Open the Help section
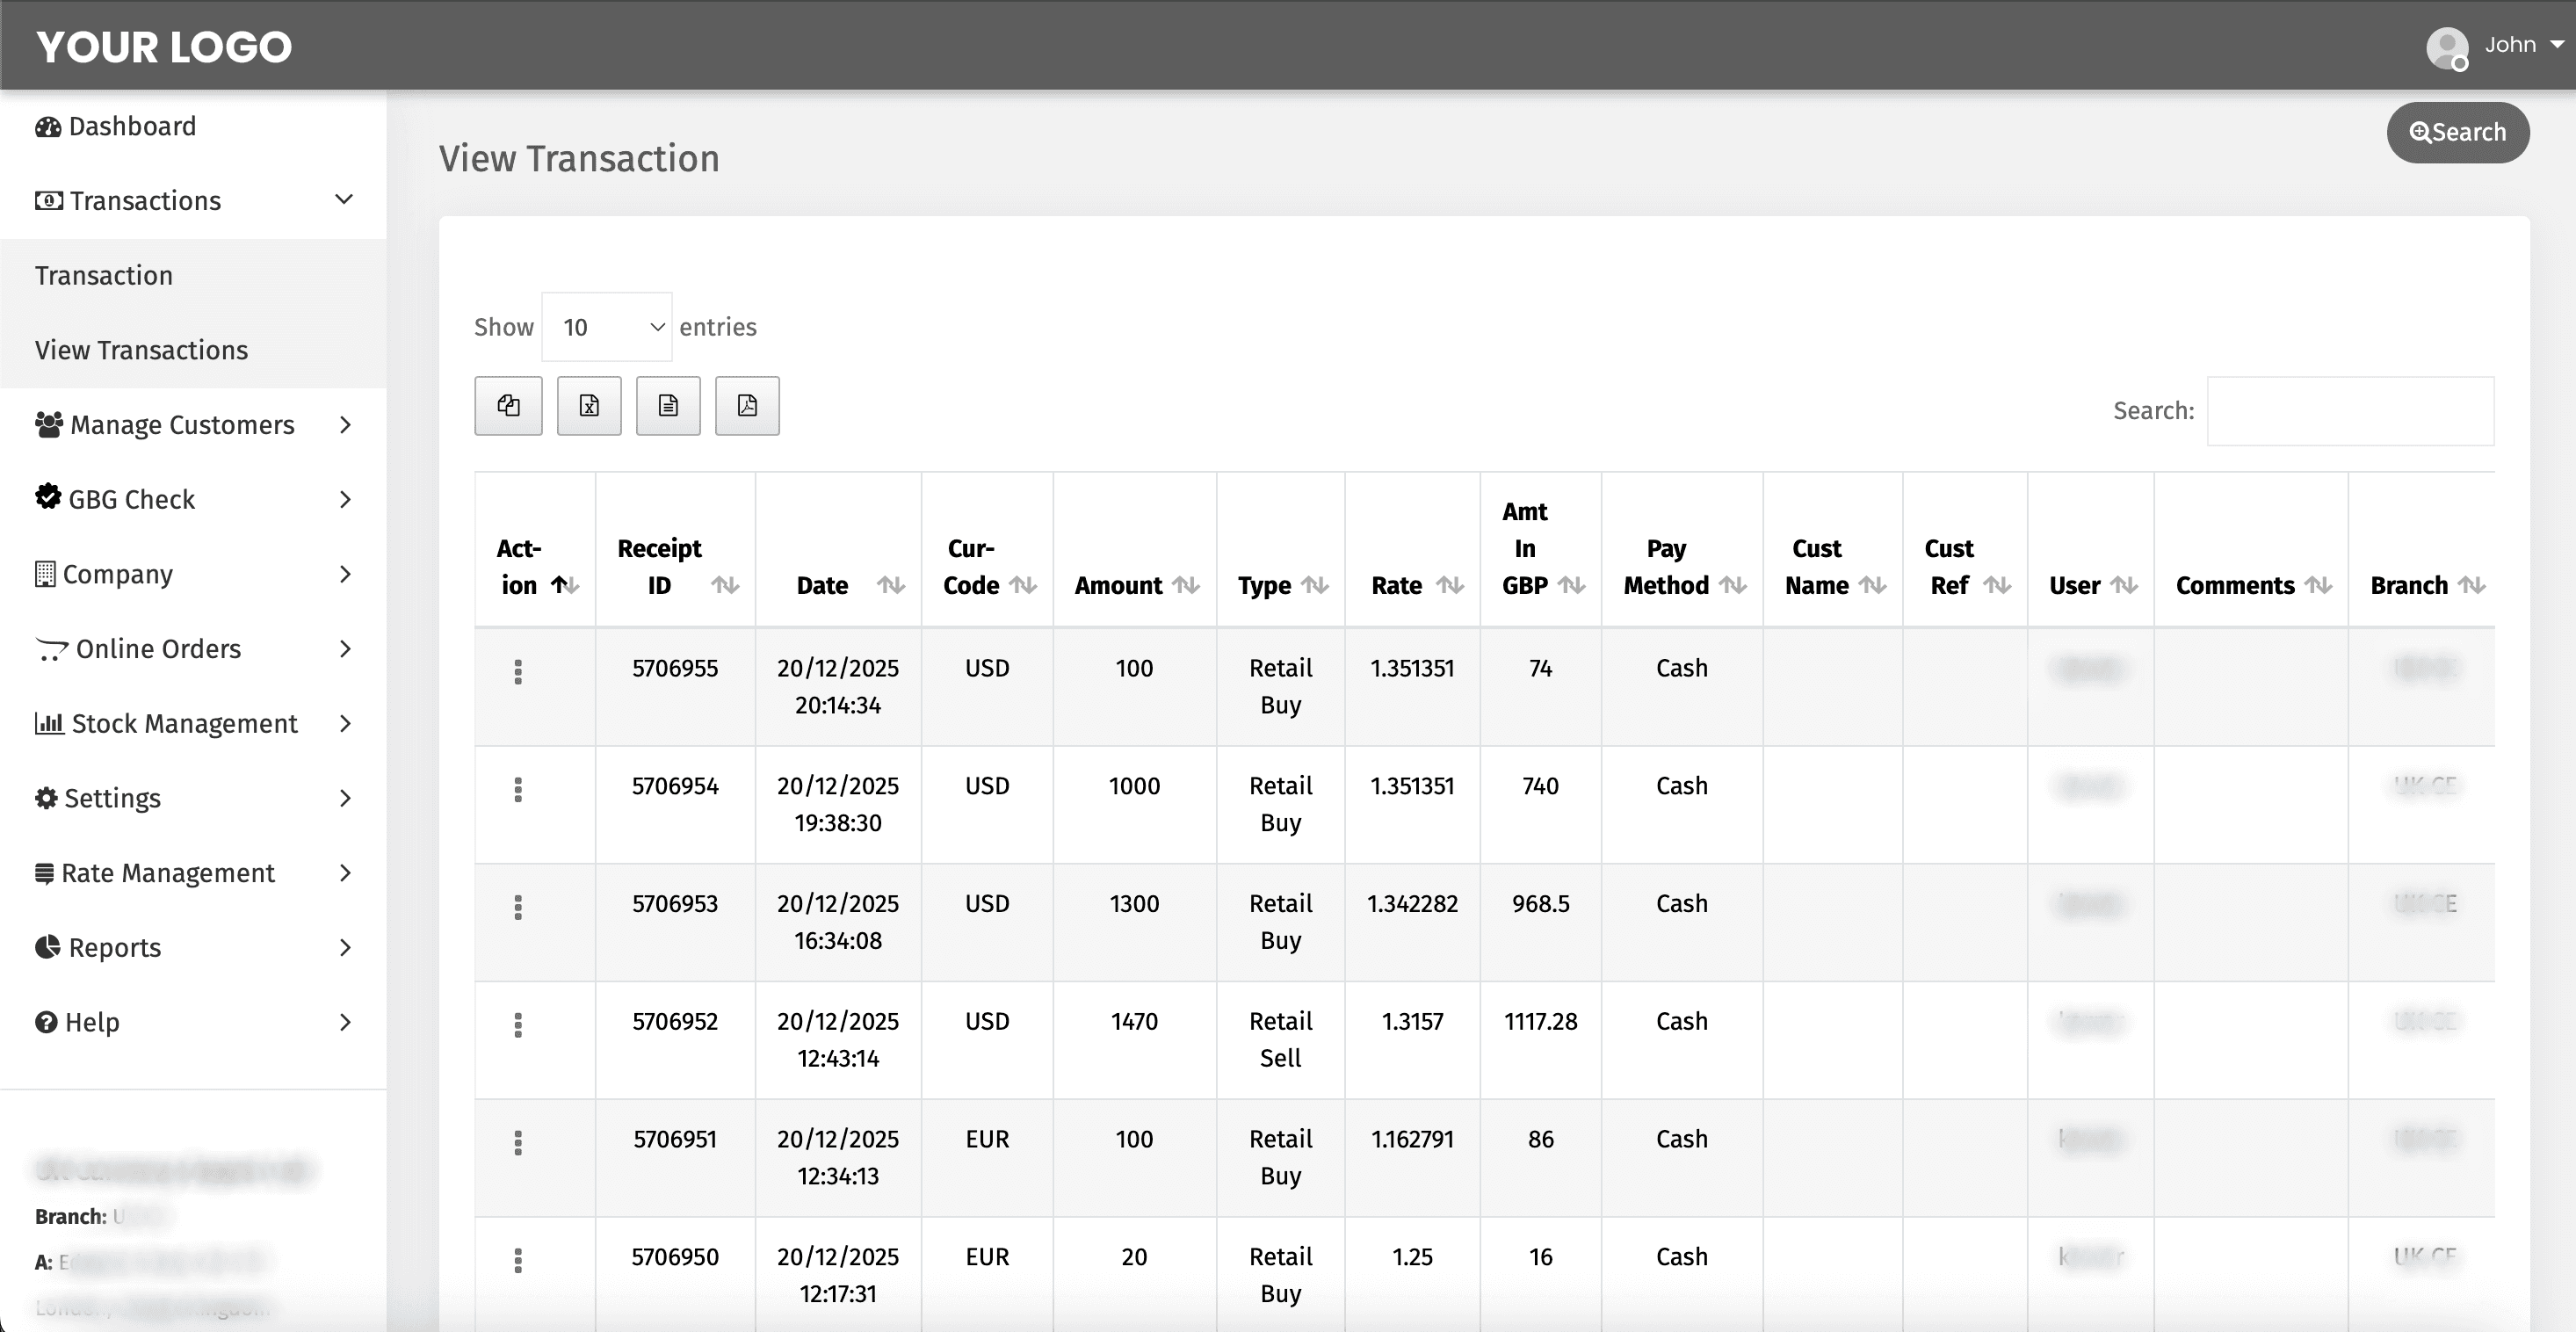The image size is (2576, 1332). pos(91,1021)
